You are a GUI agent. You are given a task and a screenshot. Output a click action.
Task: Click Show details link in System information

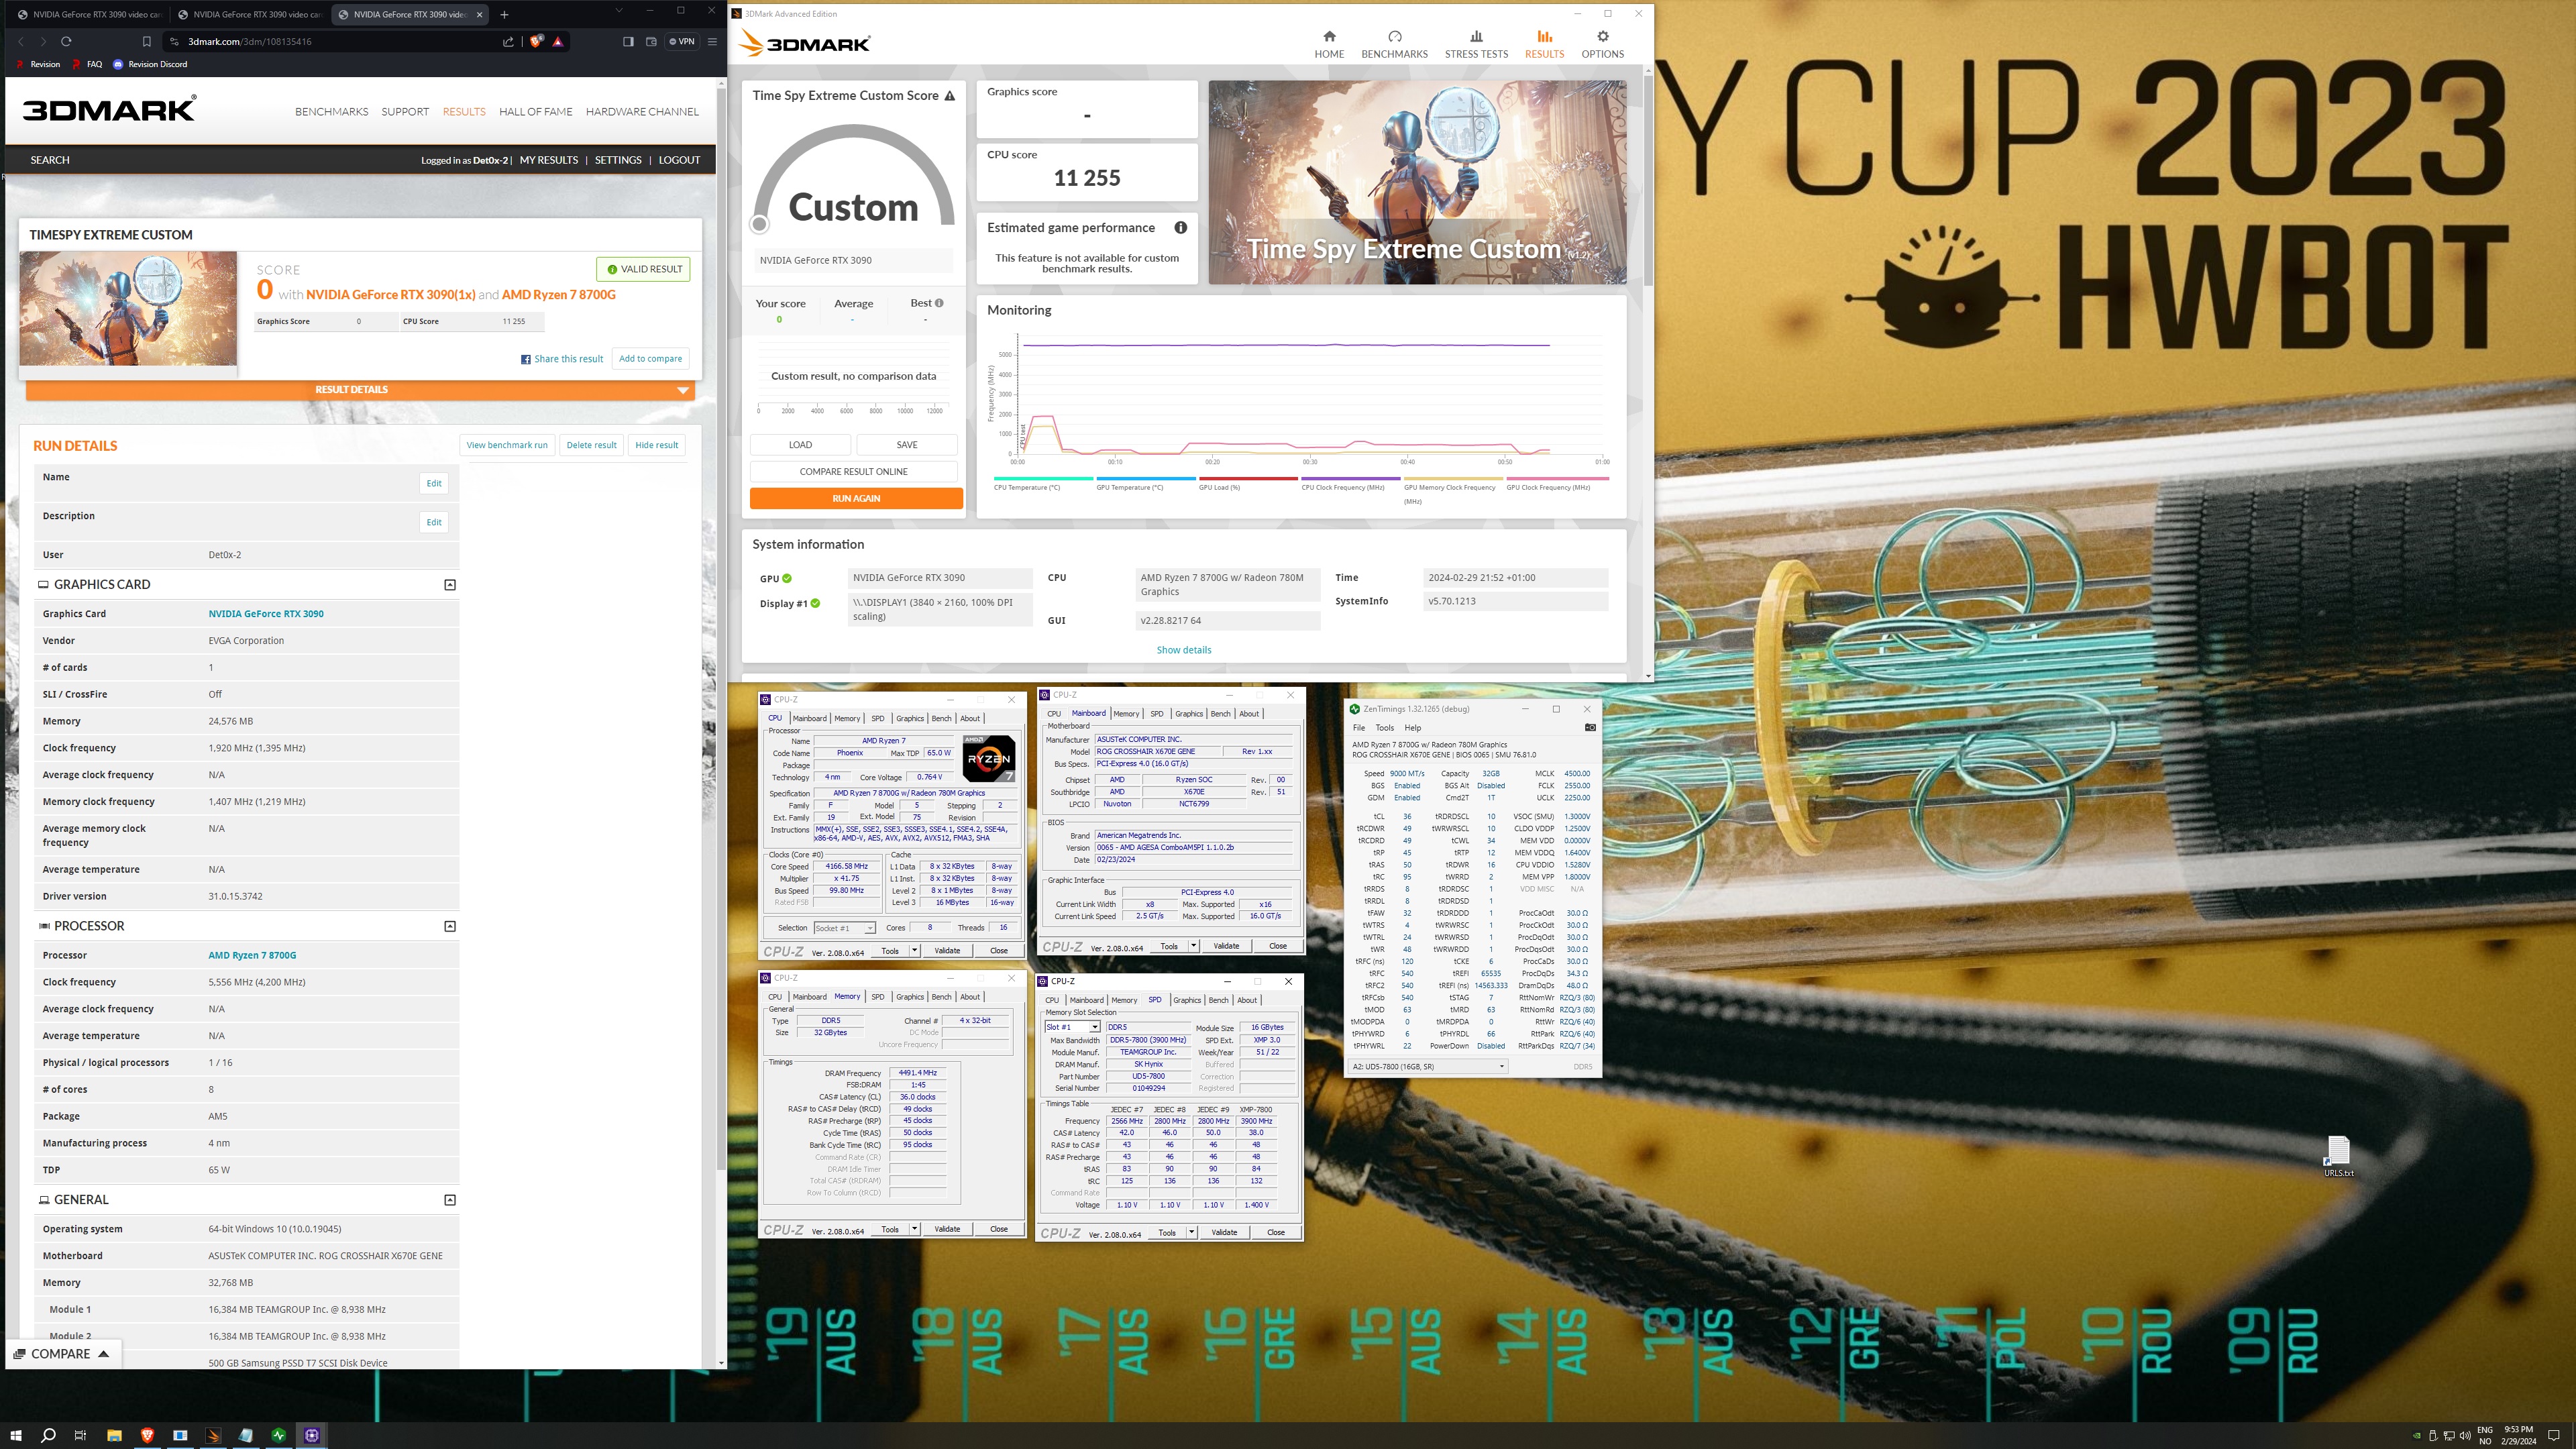point(1183,650)
